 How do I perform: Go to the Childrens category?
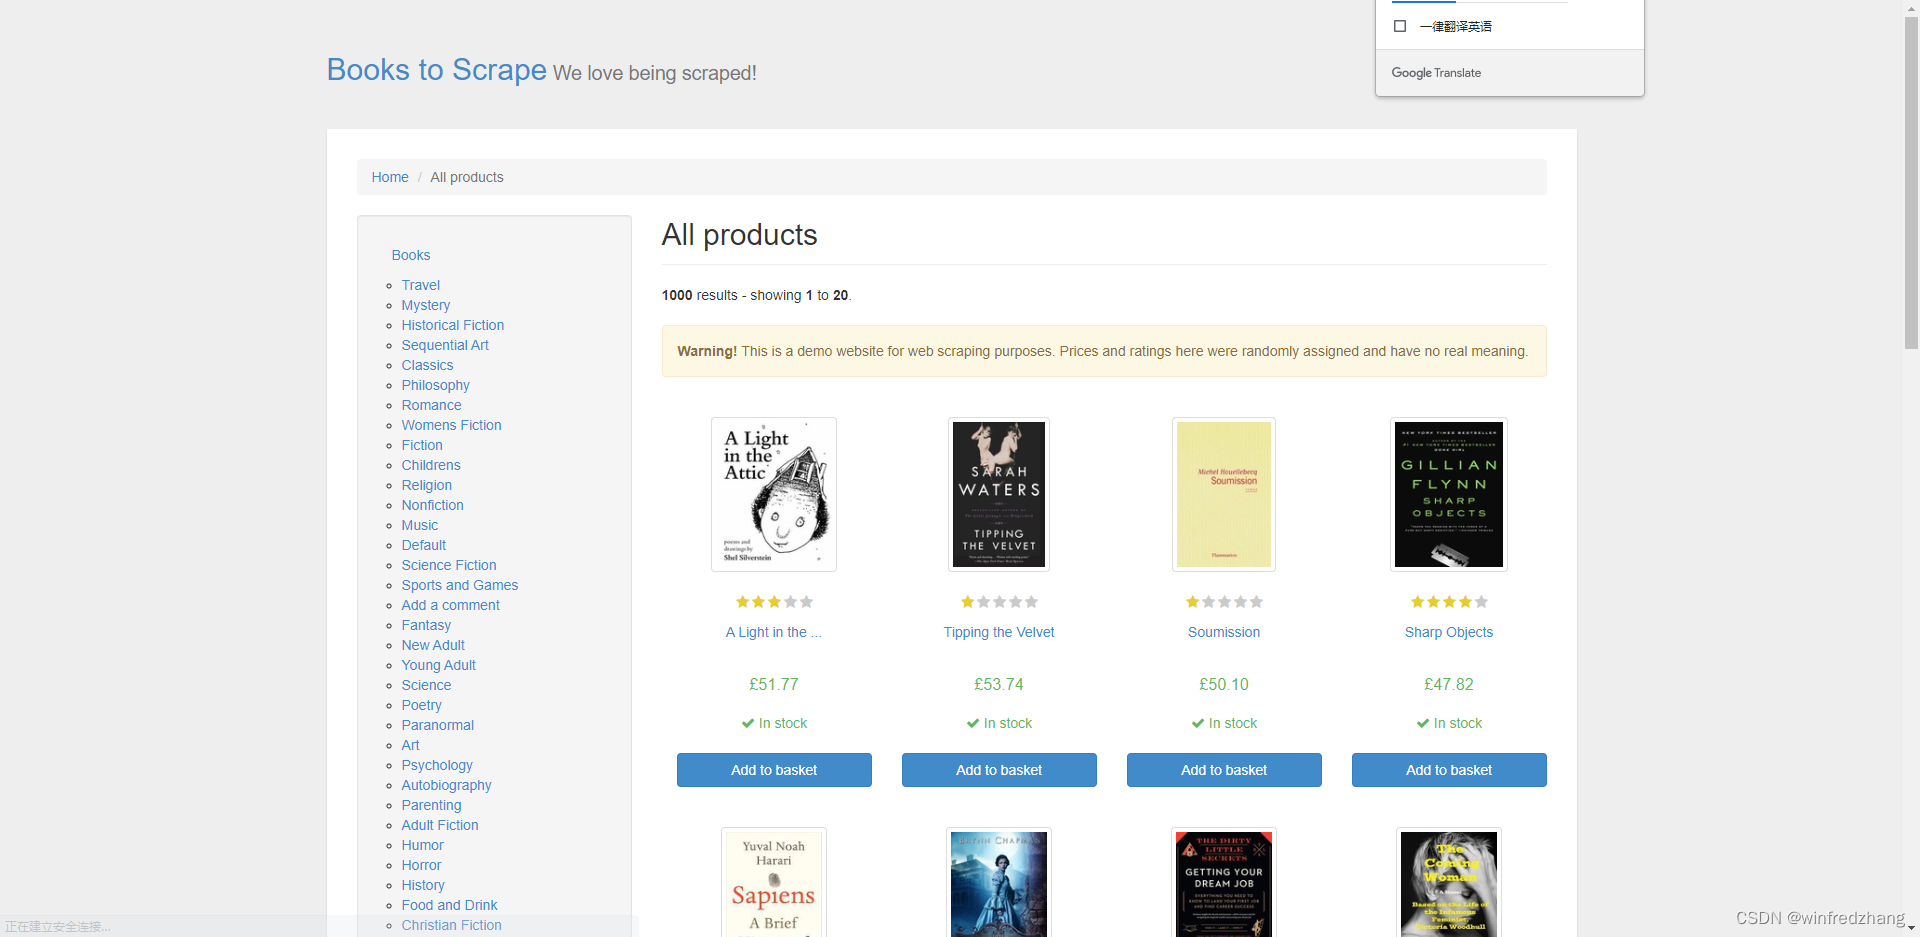[431, 465]
